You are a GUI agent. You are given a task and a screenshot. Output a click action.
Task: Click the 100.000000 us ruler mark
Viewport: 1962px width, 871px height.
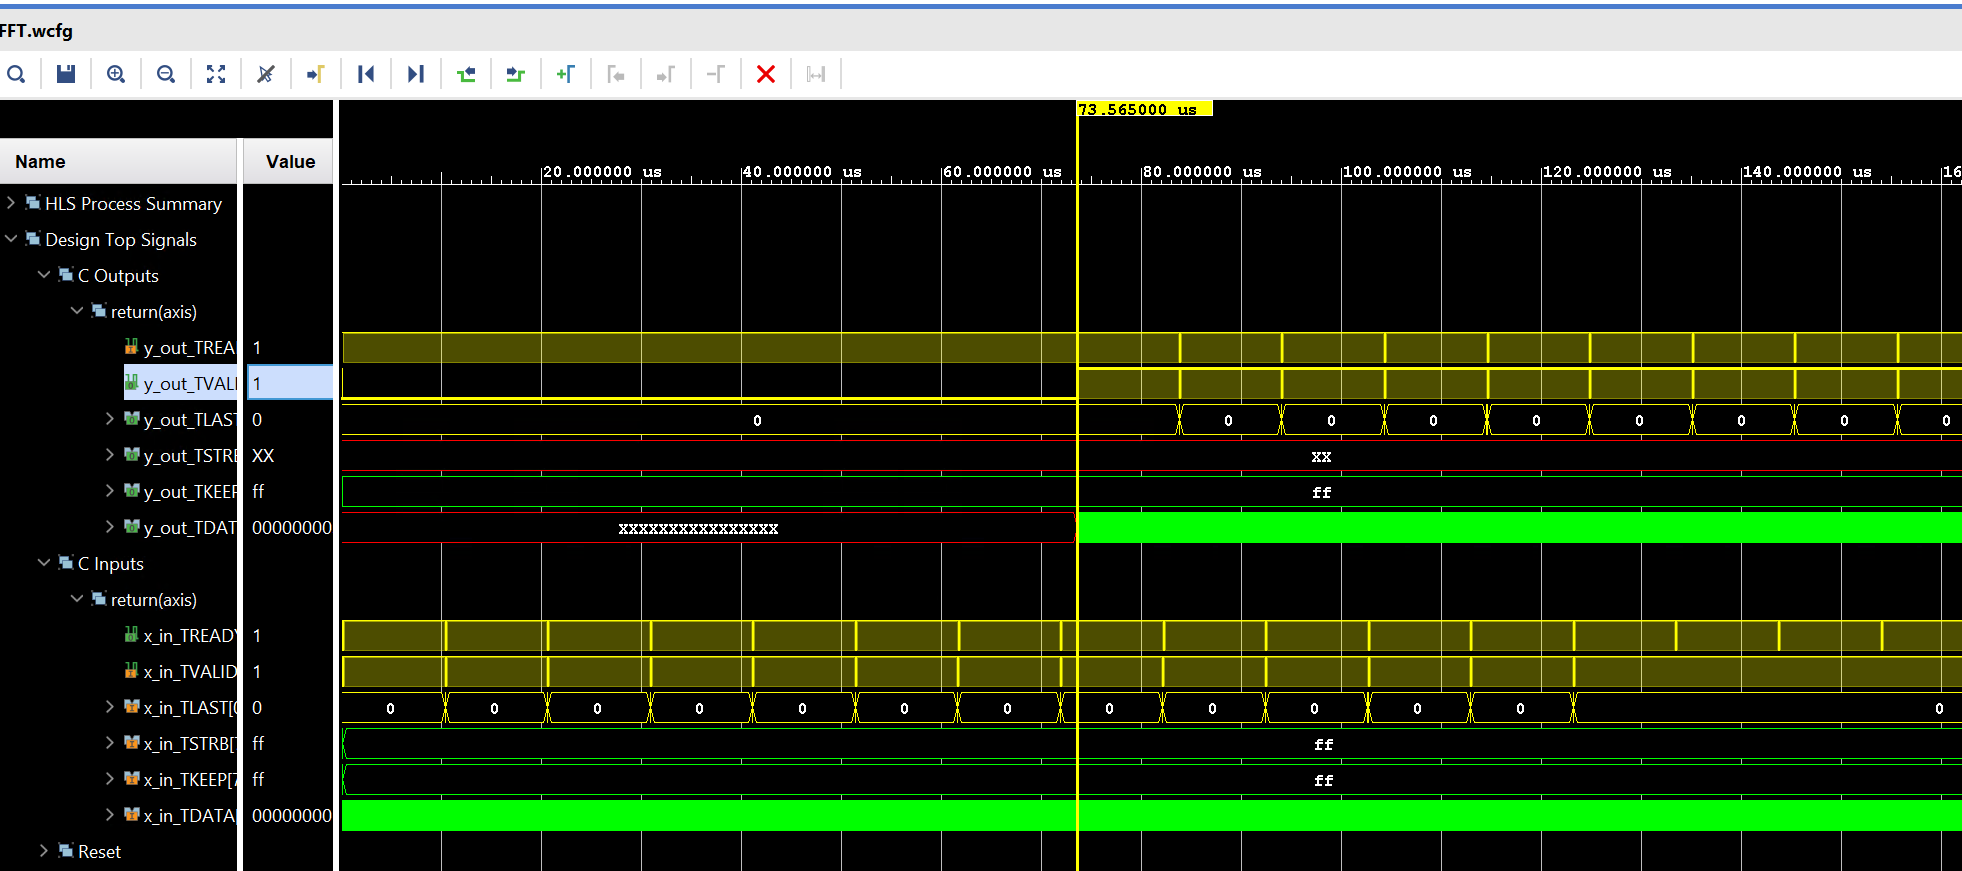click(1406, 172)
